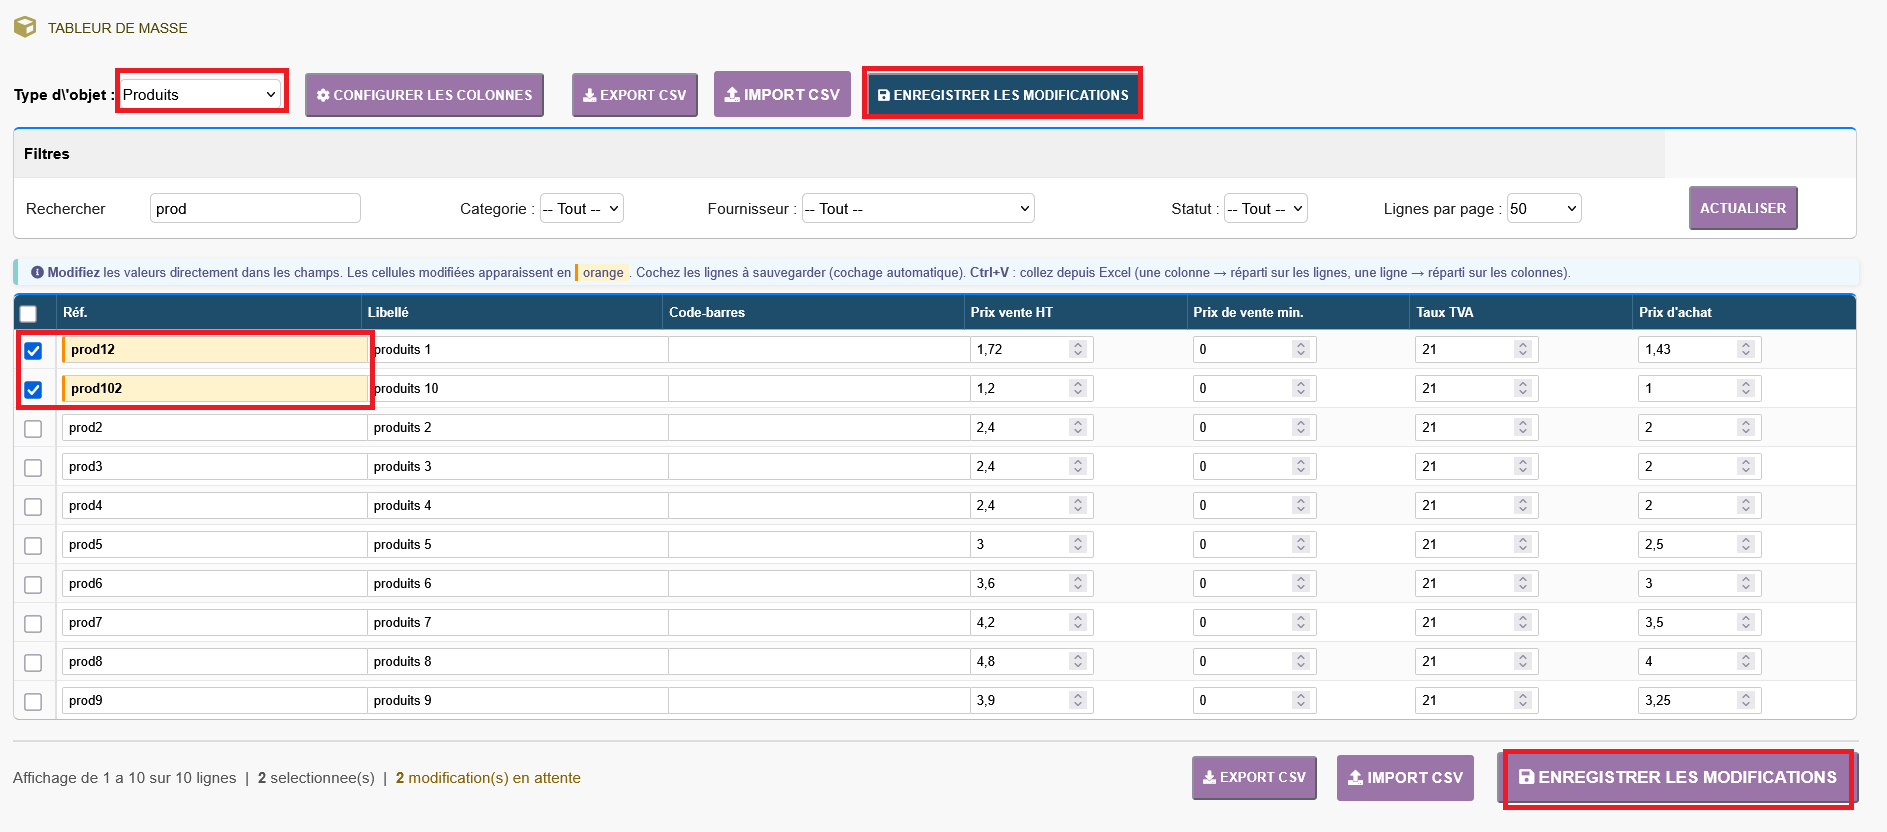Save with top Enregistrer les modifications

tap(1003, 95)
